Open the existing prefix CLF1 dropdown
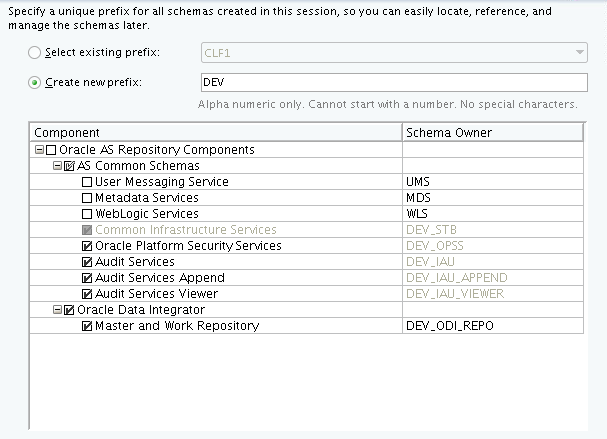607x439 pixels. coord(579,53)
